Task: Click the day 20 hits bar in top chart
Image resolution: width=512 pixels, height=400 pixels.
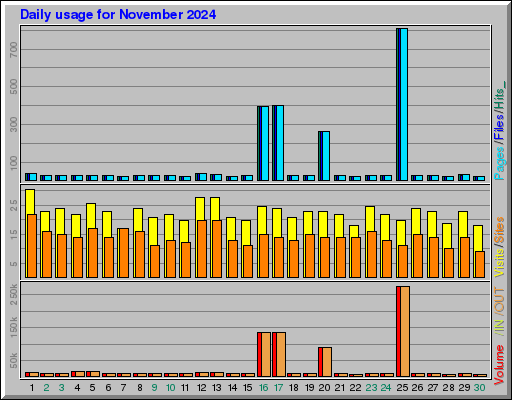Action: [x=324, y=156]
